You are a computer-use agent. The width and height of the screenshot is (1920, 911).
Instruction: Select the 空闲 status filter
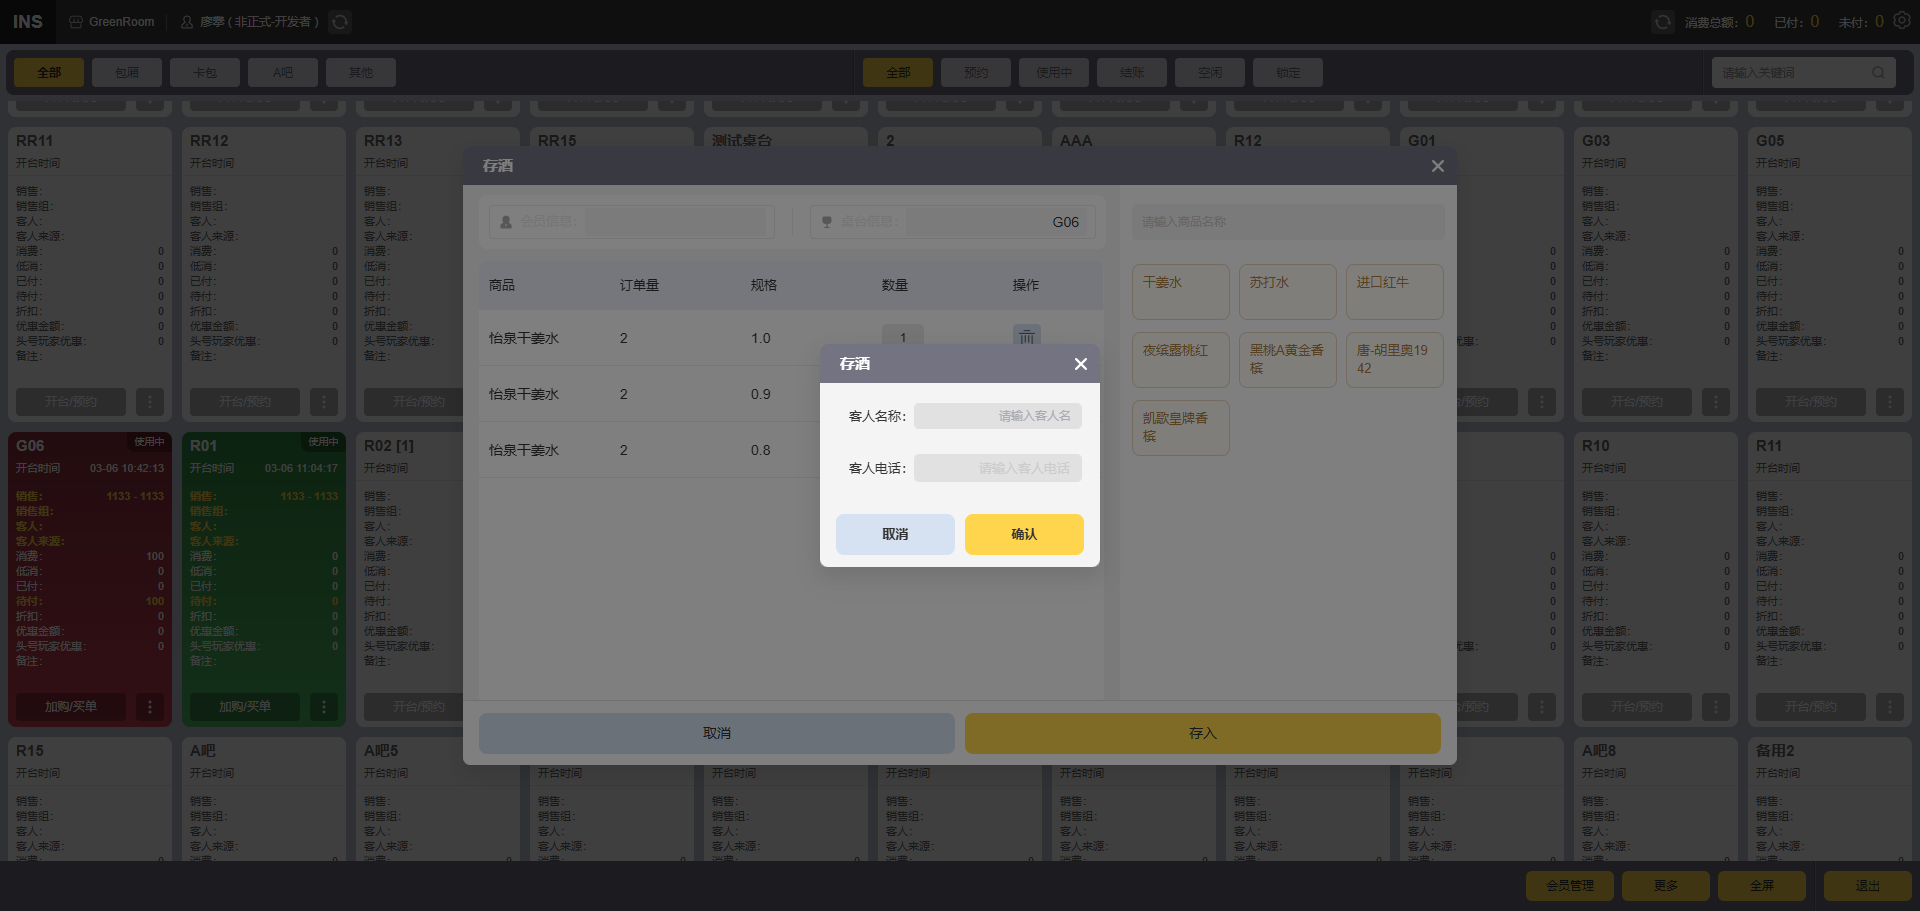point(1210,73)
